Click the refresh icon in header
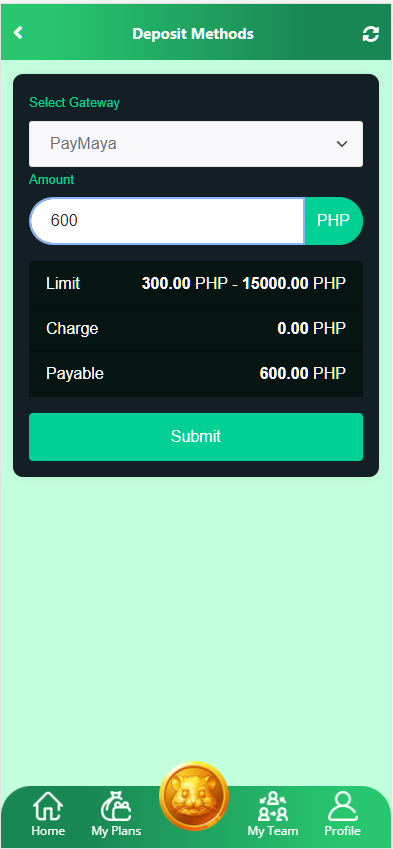This screenshot has width=393, height=849. pyautogui.click(x=371, y=34)
